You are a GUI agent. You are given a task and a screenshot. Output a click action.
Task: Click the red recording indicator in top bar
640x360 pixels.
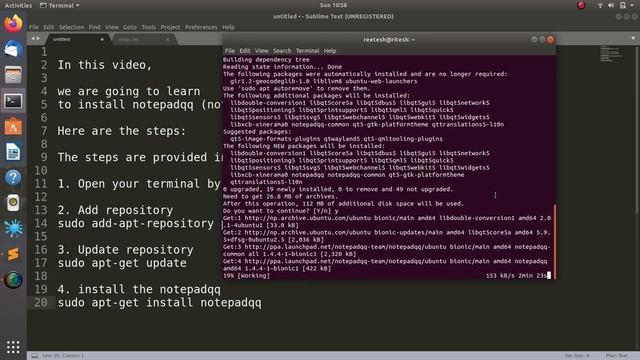(x=581, y=5)
